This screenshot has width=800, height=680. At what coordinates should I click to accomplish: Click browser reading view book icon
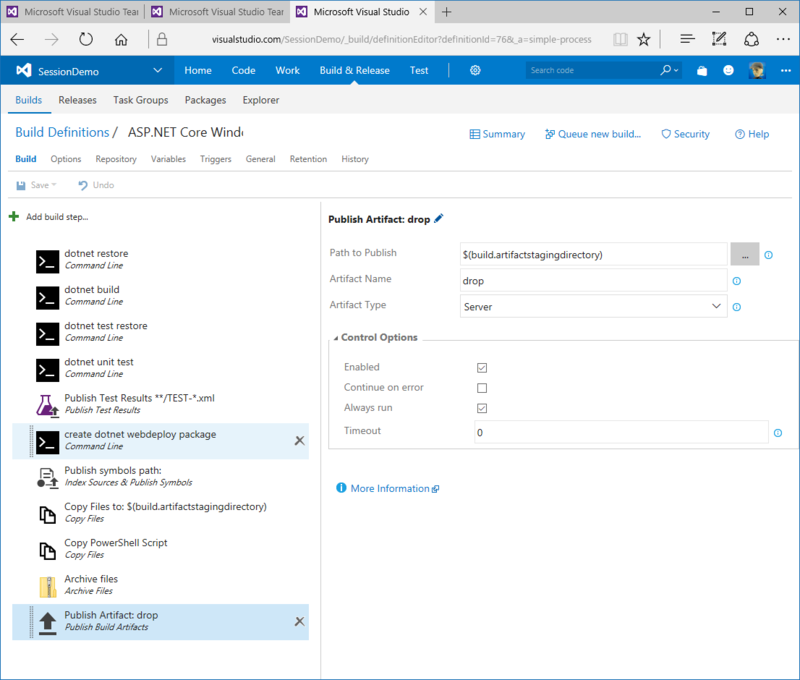620,39
